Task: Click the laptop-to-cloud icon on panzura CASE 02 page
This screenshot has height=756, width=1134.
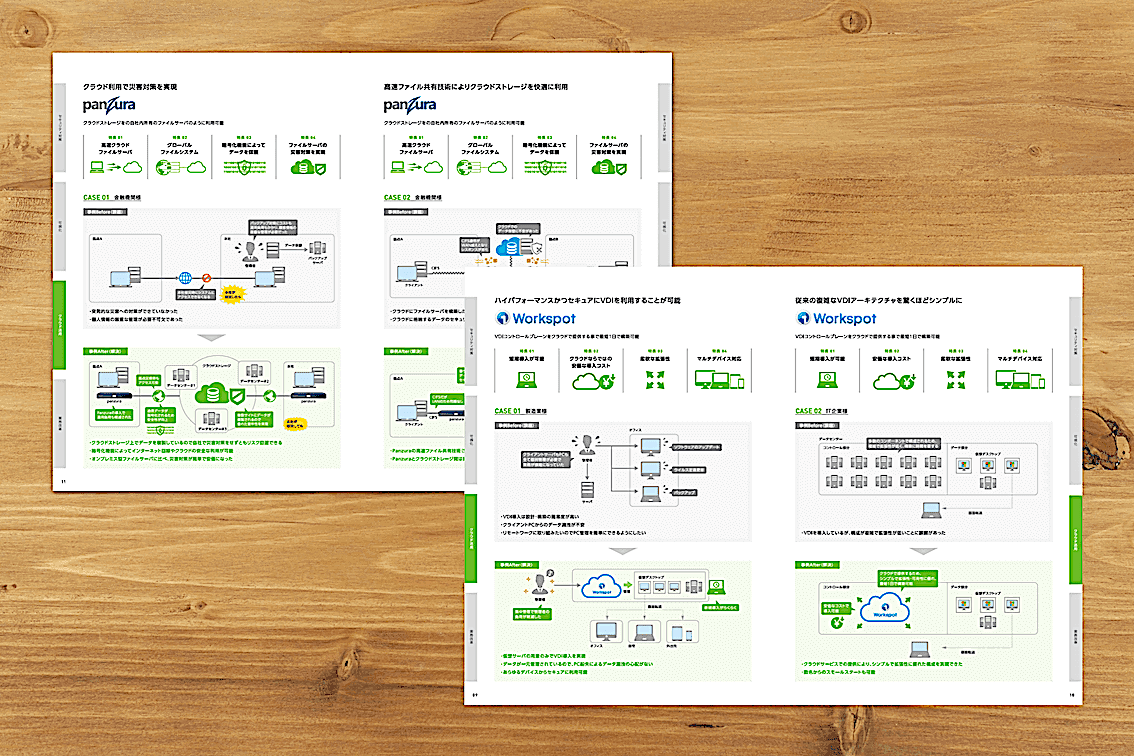Action: tap(417, 168)
